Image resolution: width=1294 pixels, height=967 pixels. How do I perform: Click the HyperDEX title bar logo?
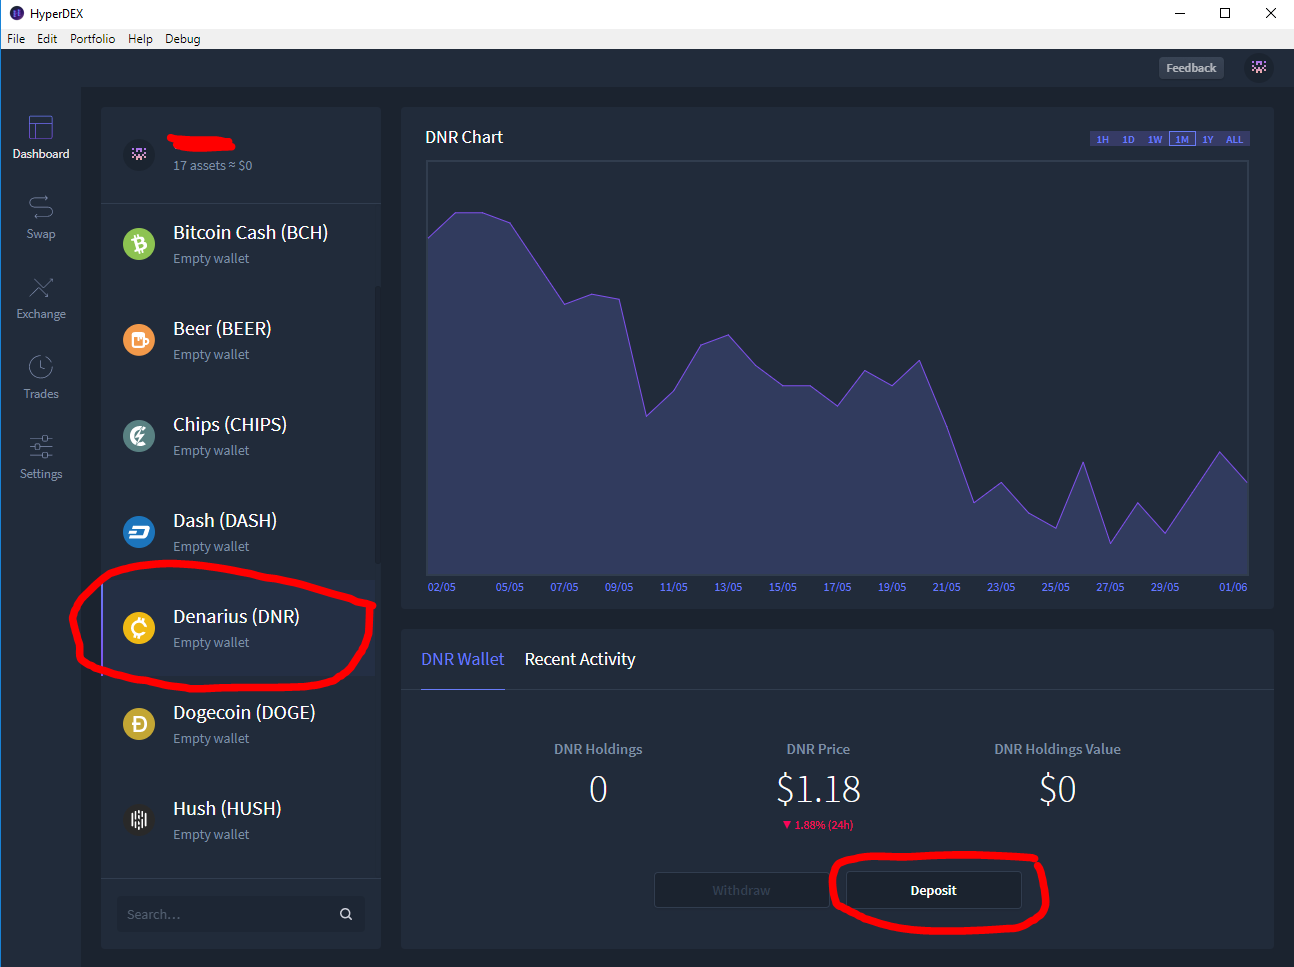(16, 13)
